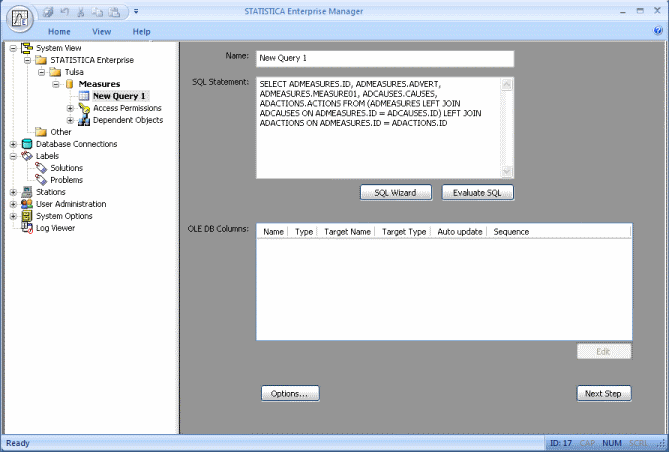This screenshot has width=669, height=452.
Task: Launch the SQL Wizard button
Action: (x=396, y=192)
